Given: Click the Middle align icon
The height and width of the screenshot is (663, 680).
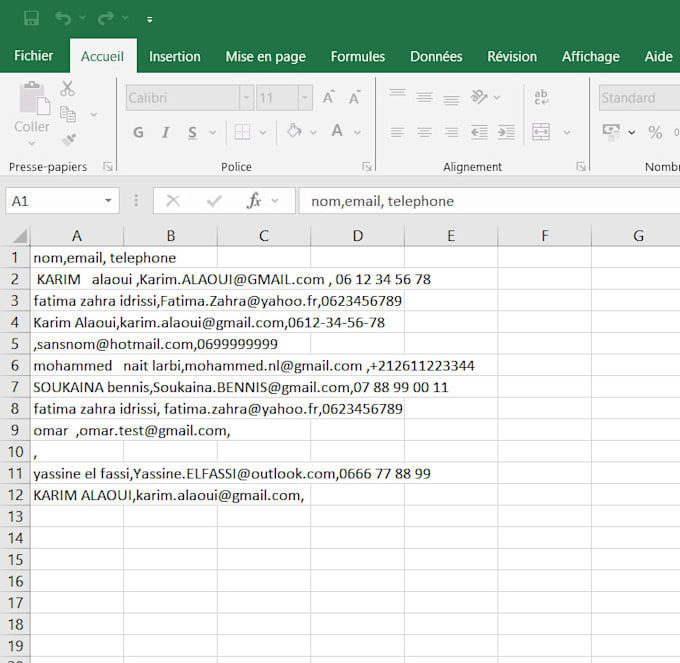Looking at the screenshot, I should tap(424, 97).
